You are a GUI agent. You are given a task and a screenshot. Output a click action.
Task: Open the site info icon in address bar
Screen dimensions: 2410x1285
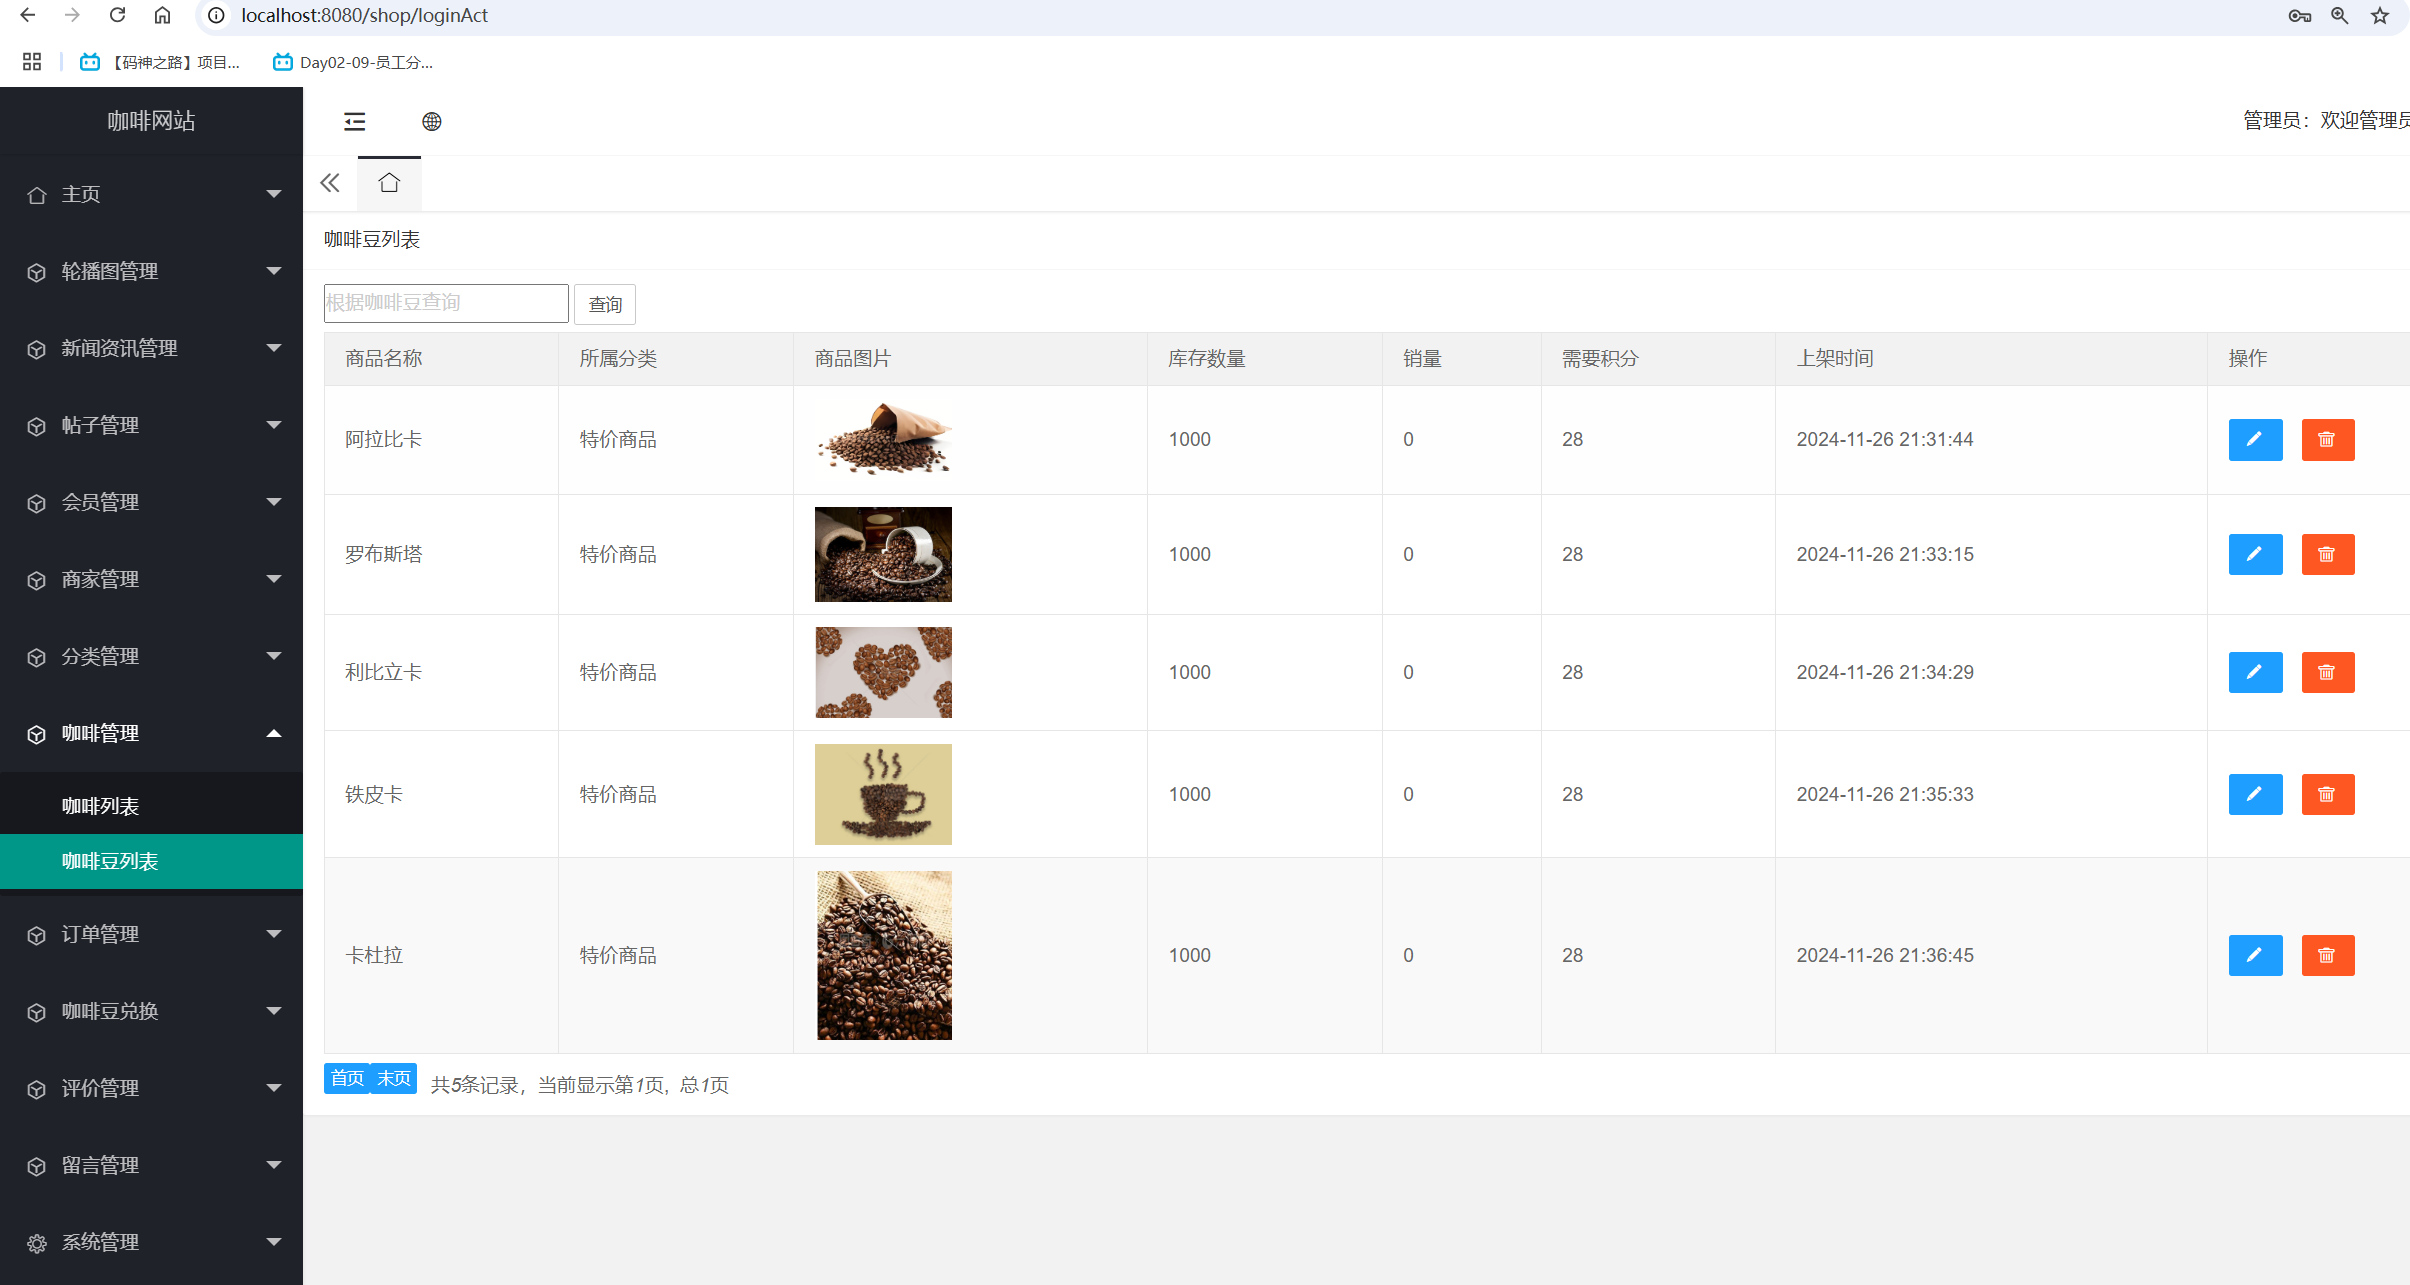216,15
